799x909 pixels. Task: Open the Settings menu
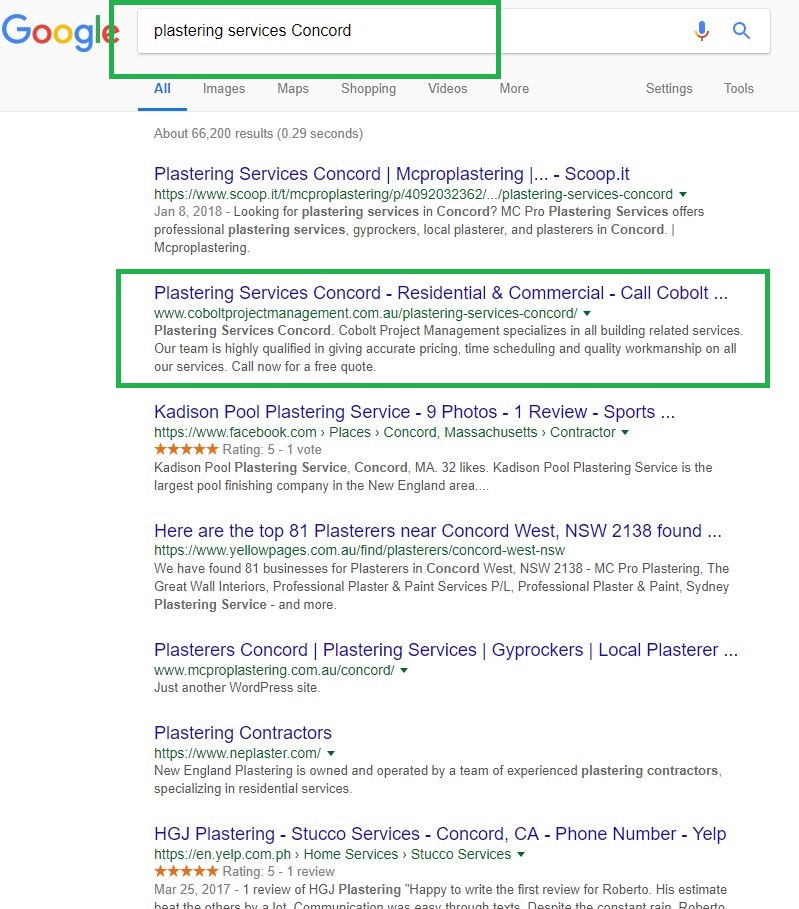669,89
